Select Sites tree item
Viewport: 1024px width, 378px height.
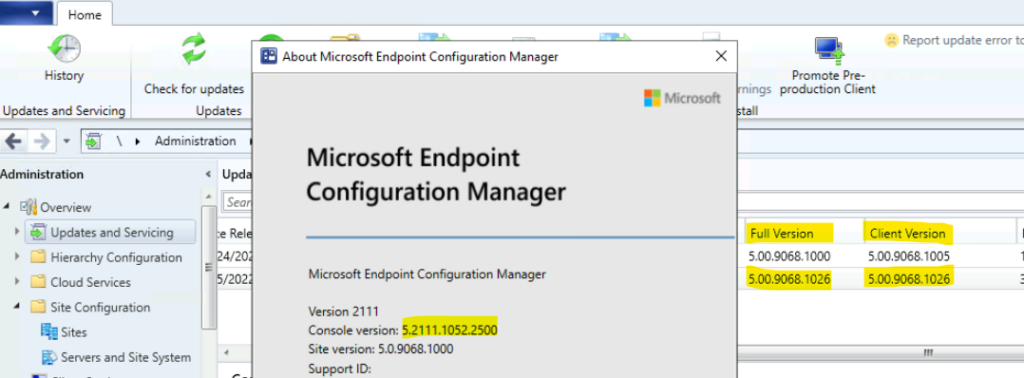point(74,332)
